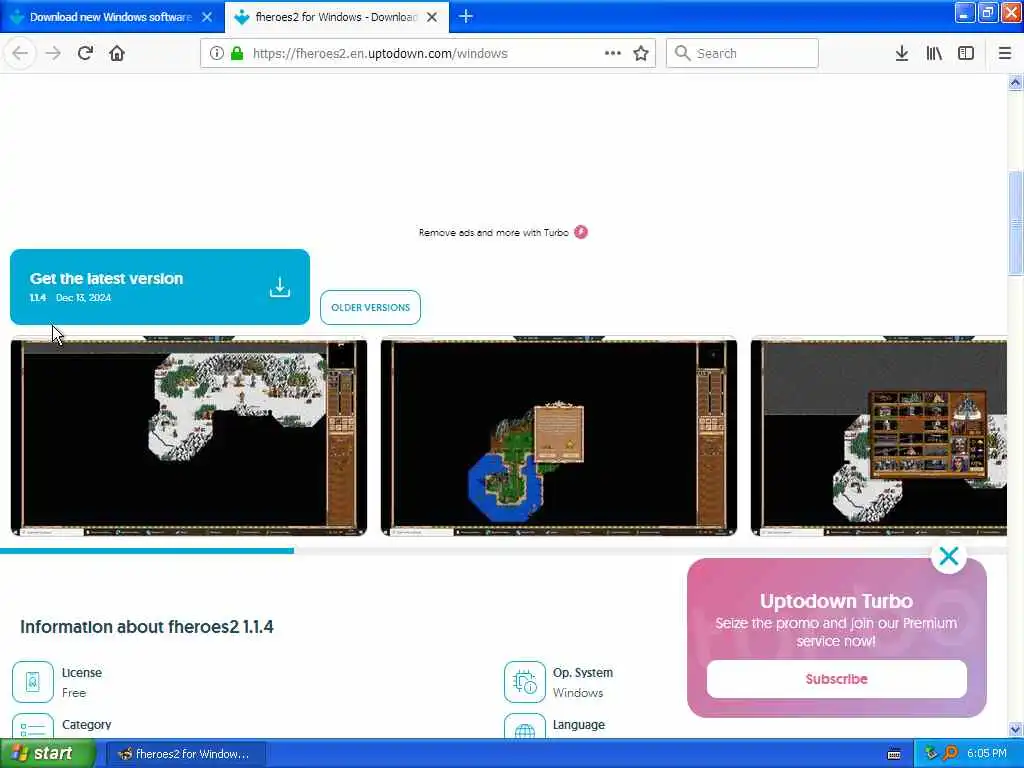Open the snowy map screenshot thumbnail

point(189,436)
